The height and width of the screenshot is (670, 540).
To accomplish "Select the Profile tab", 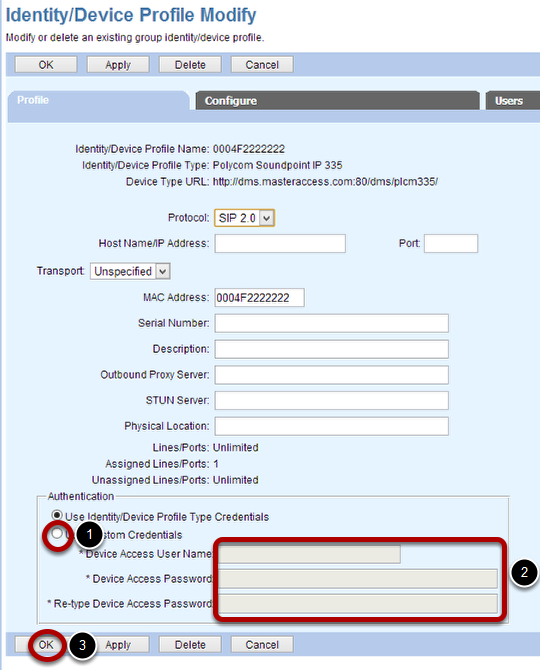I will (x=99, y=101).
